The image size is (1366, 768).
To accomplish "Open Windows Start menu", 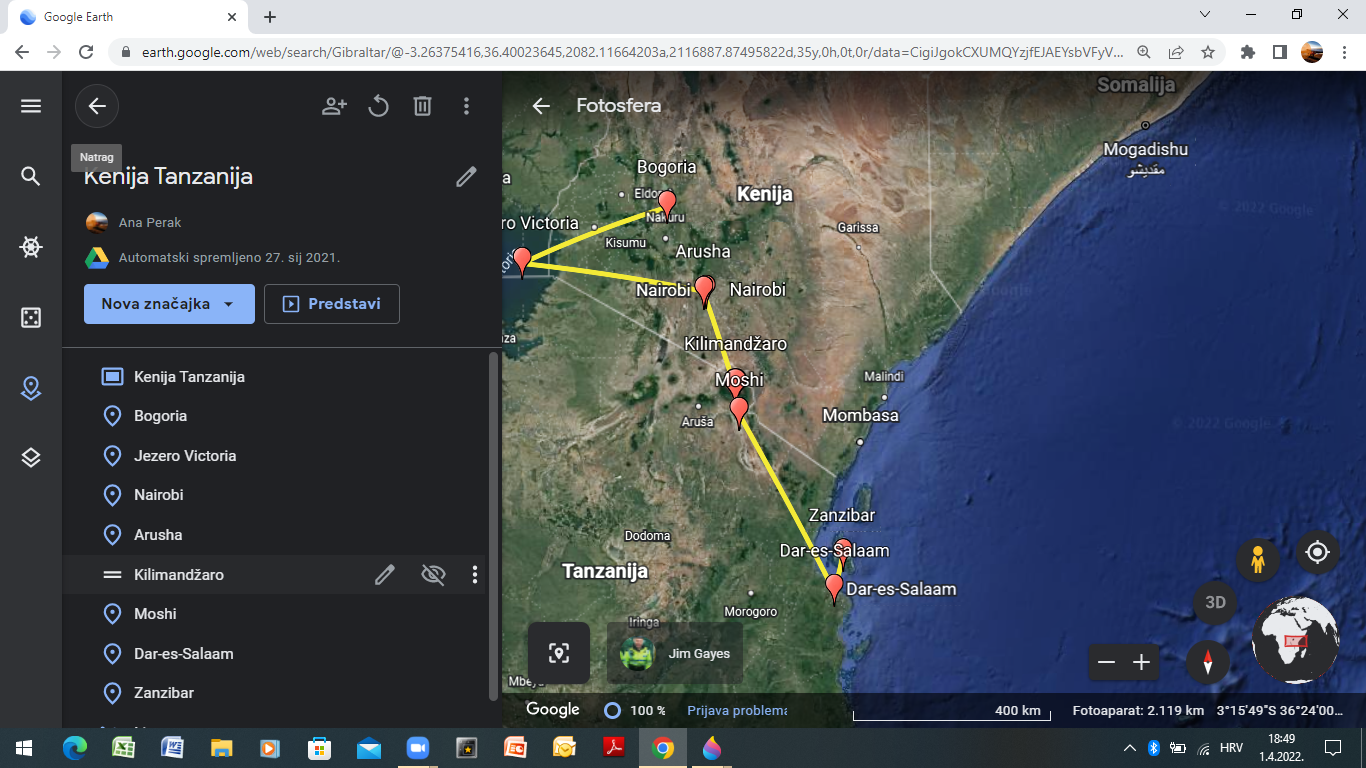I will pyautogui.click(x=24, y=748).
